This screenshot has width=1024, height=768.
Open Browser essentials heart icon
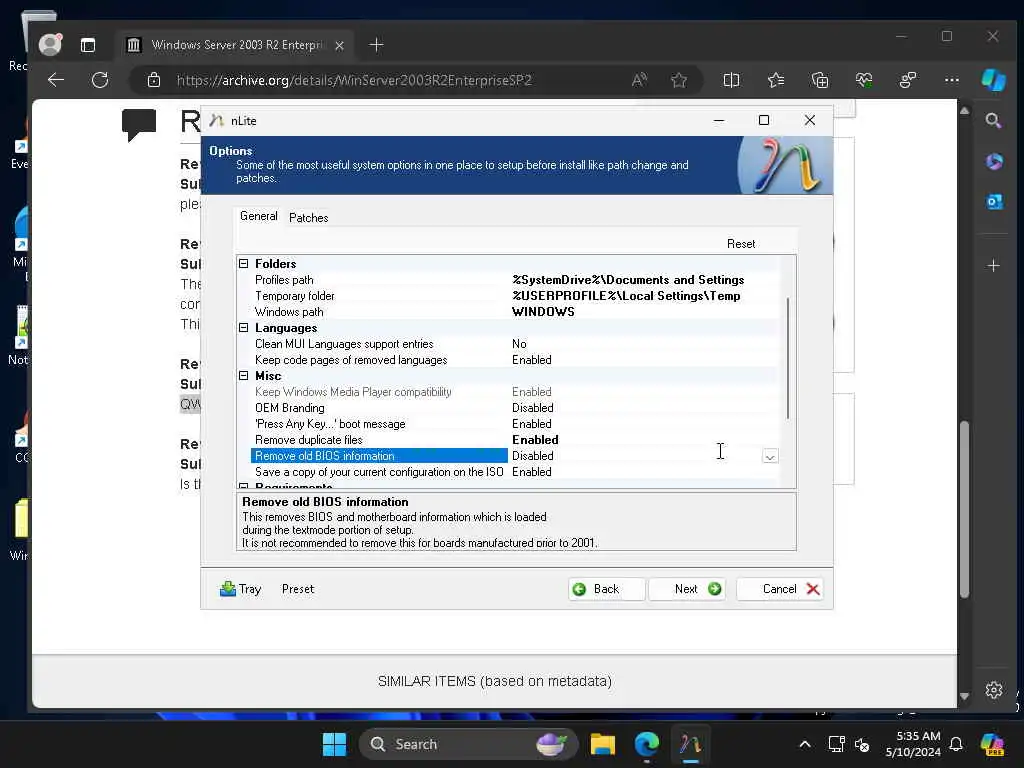coord(864,80)
